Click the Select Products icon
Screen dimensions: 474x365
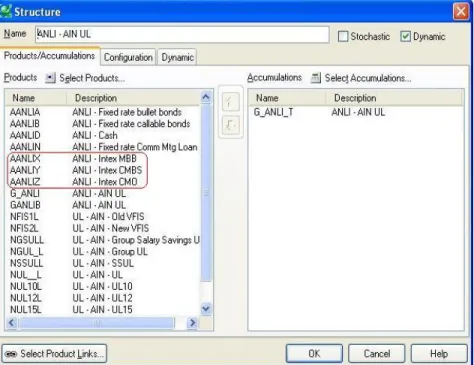coord(50,78)
